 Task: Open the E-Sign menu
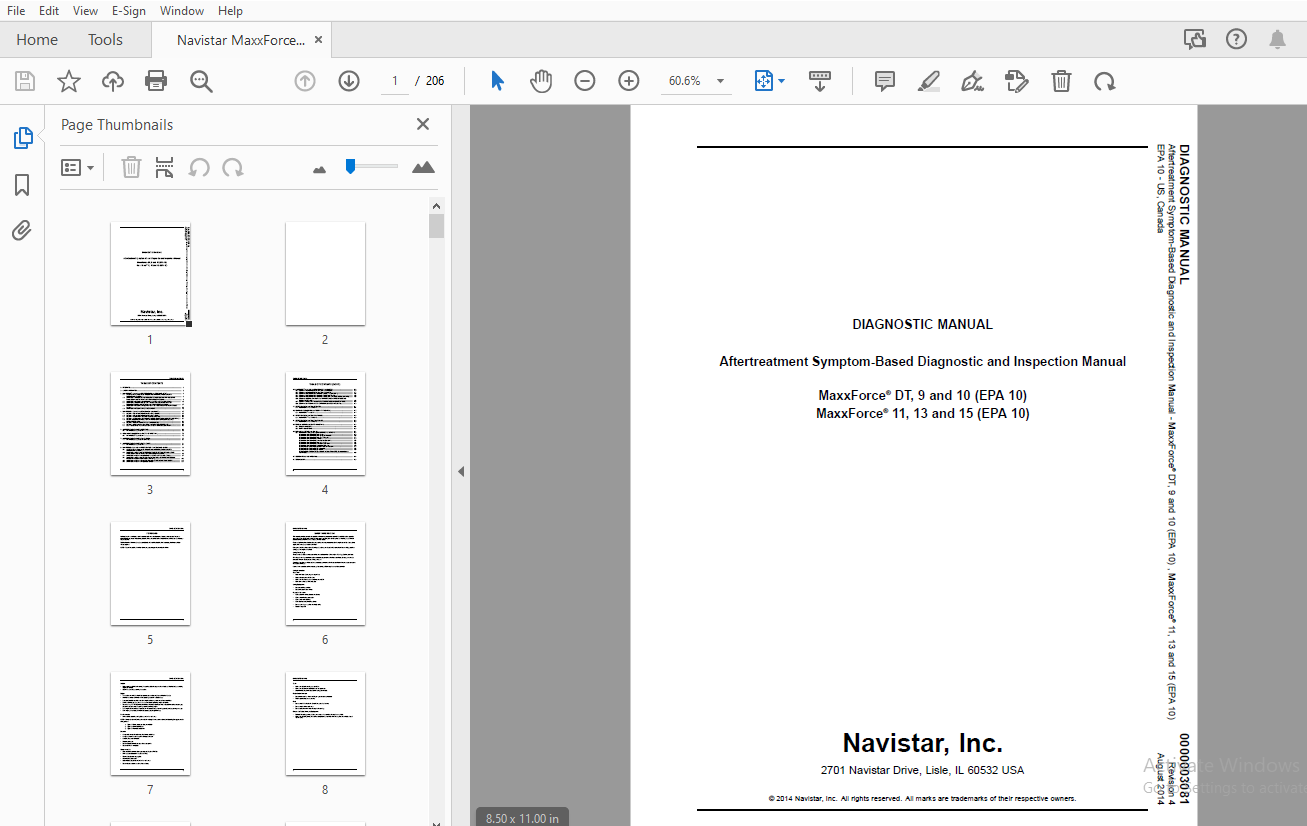[x=130, y=11]
